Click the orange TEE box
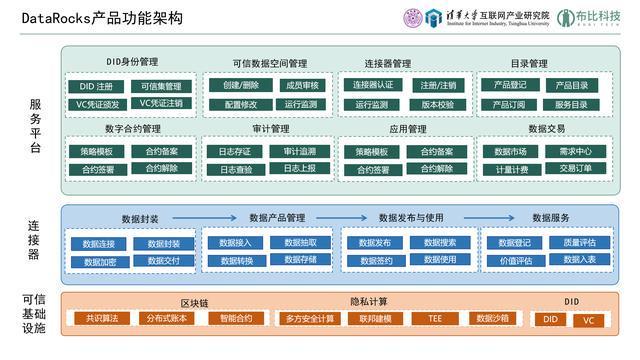Image resolution: width=640 pixels, height=360 pixels. pos(435,318)
